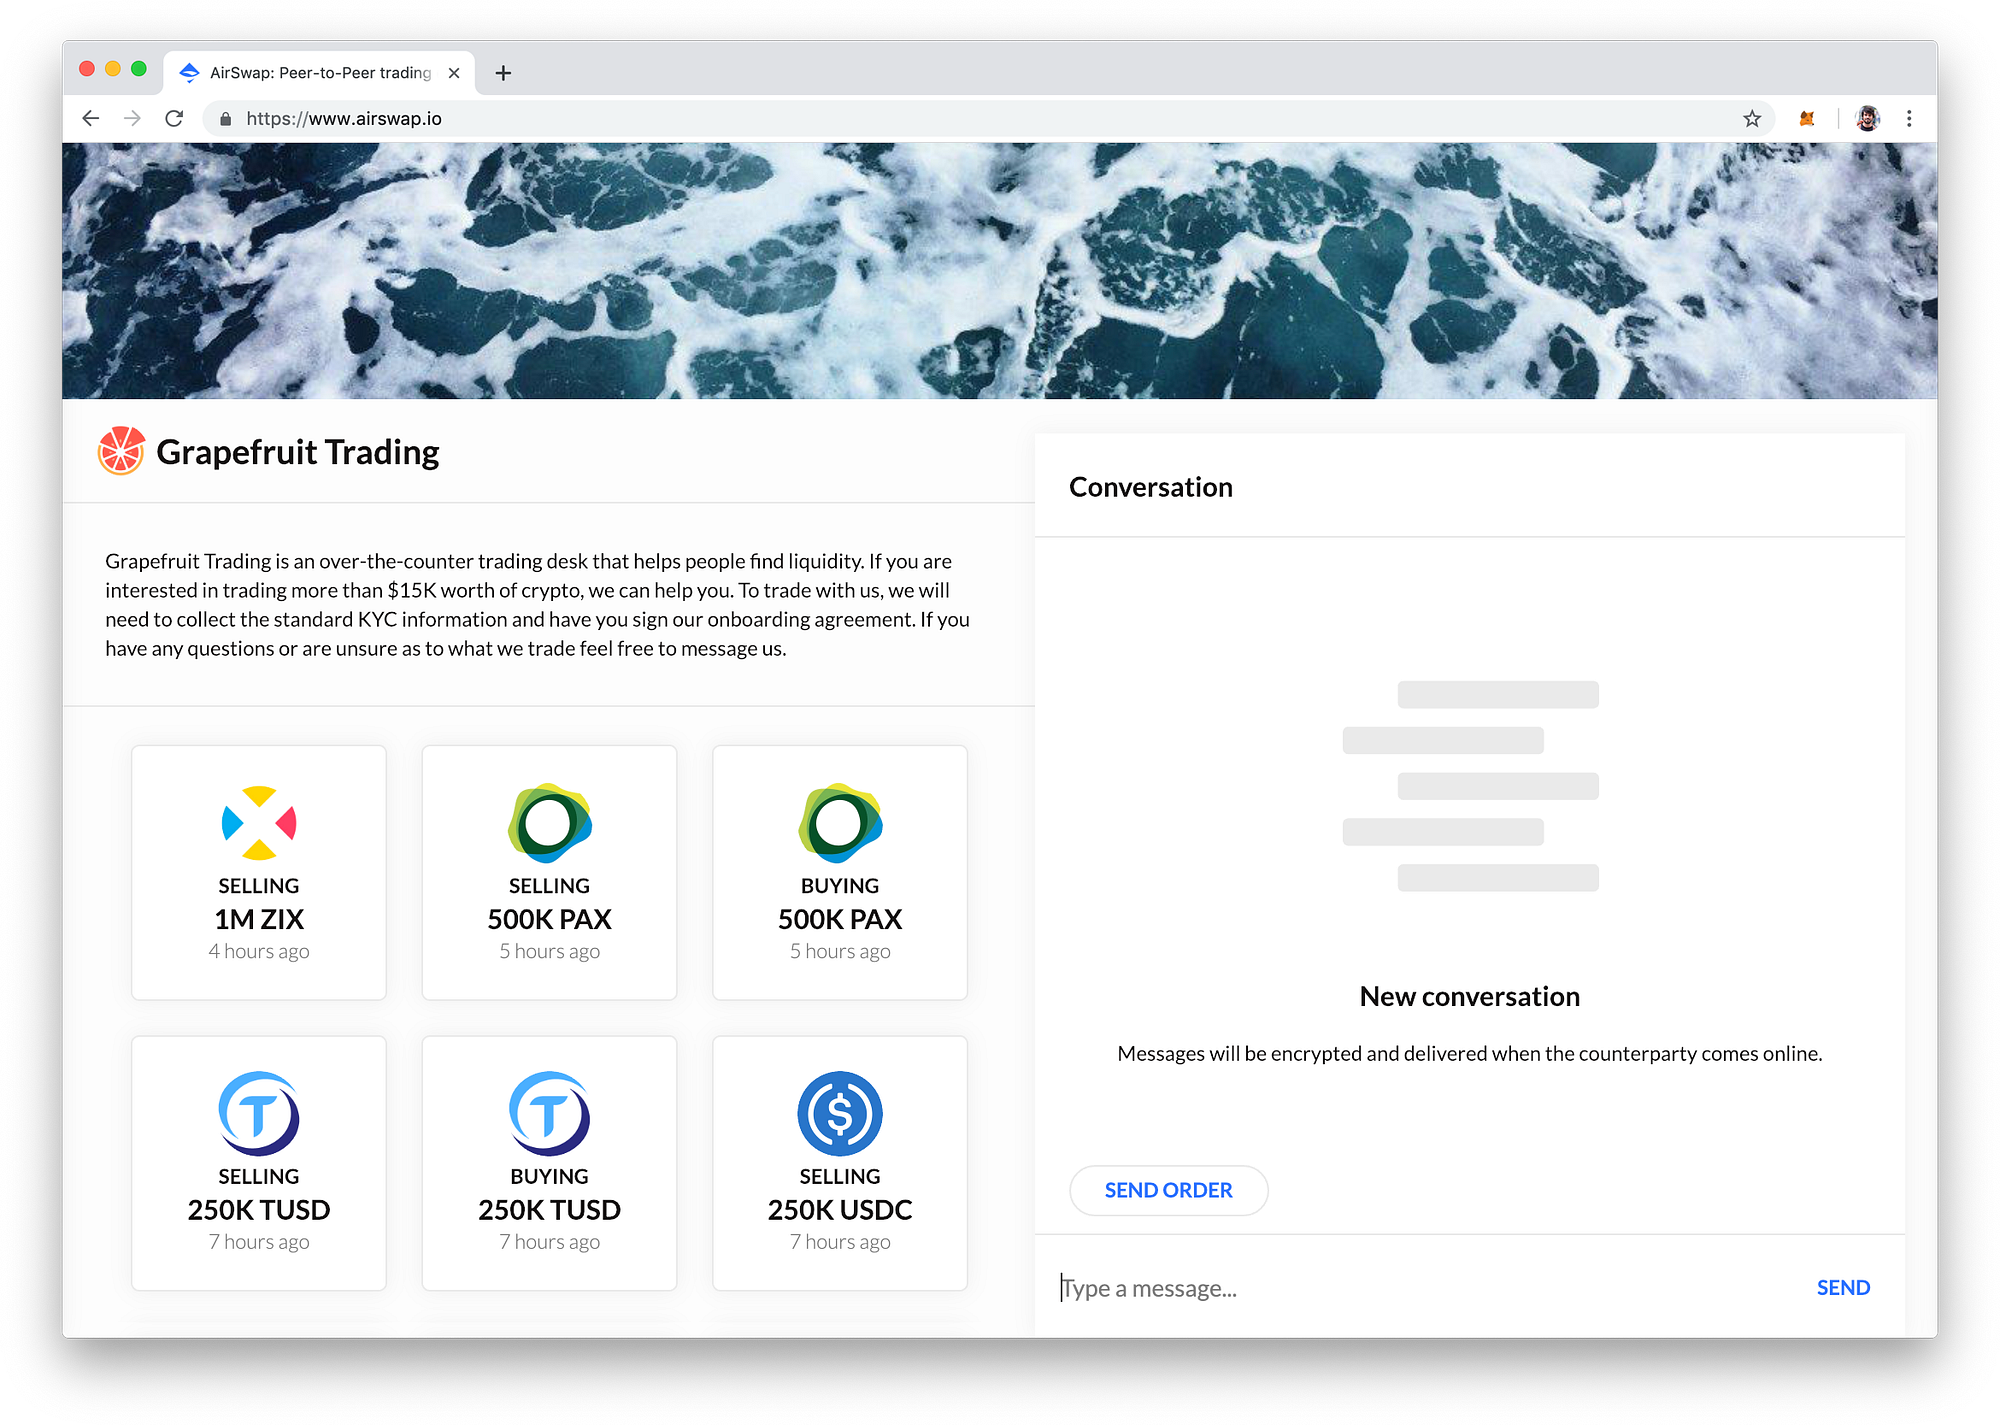Click the '4 hours ago' timestamp

click(259, 951)
